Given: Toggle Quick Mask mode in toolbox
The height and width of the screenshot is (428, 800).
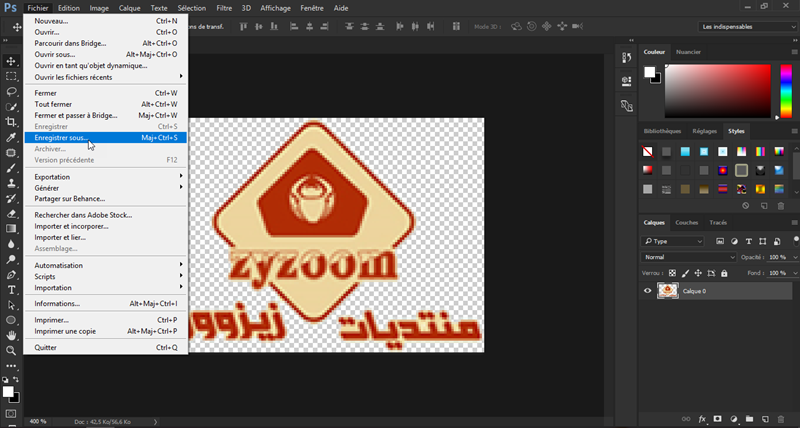Looking at the screenshot, I should point(11,414).
